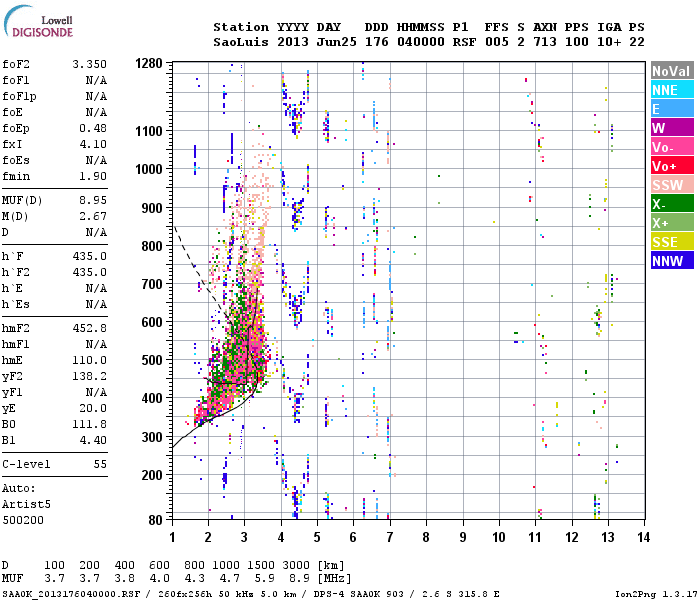Click the Artist5 autoscaler label
Viewport: 700px width, 600px height.
(26, 504)
